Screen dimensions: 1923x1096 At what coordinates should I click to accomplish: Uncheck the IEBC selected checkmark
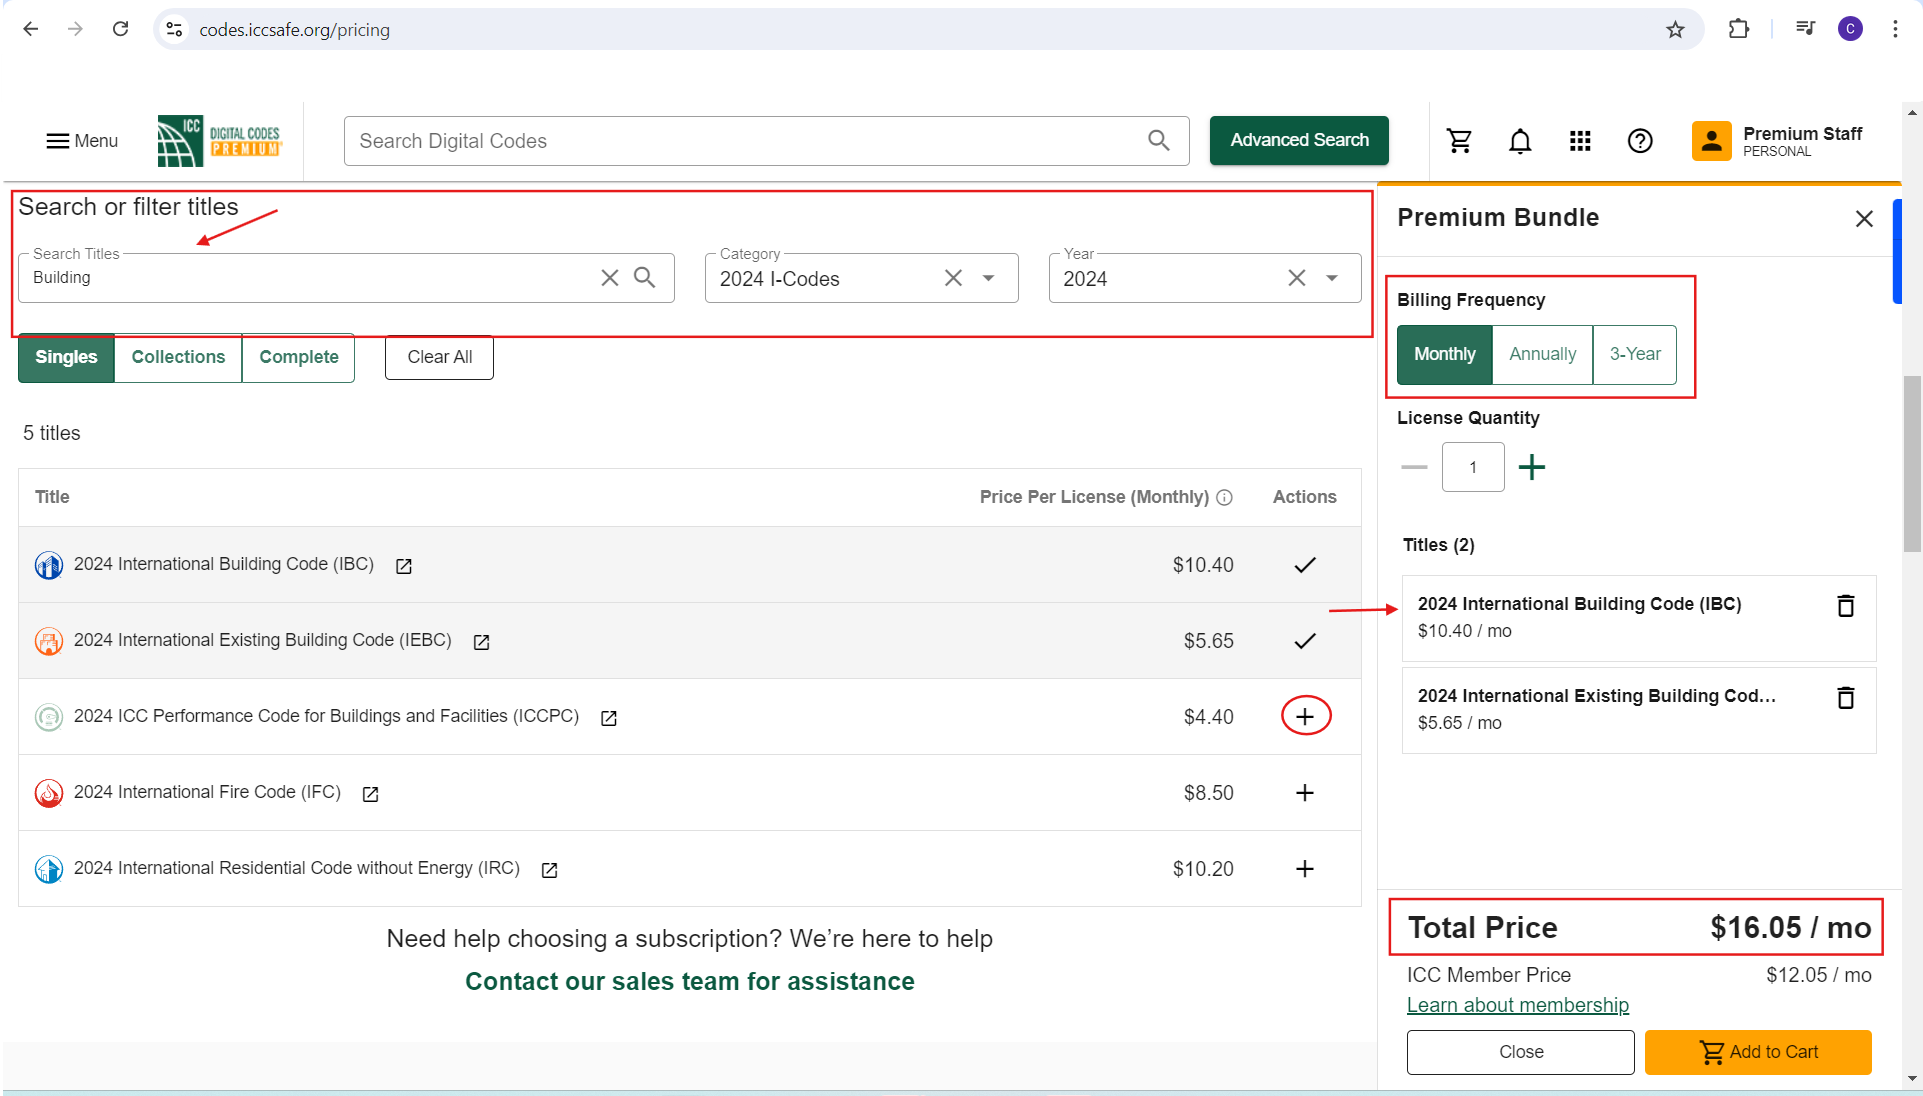pyautogui.click(x=1305, y=641)
